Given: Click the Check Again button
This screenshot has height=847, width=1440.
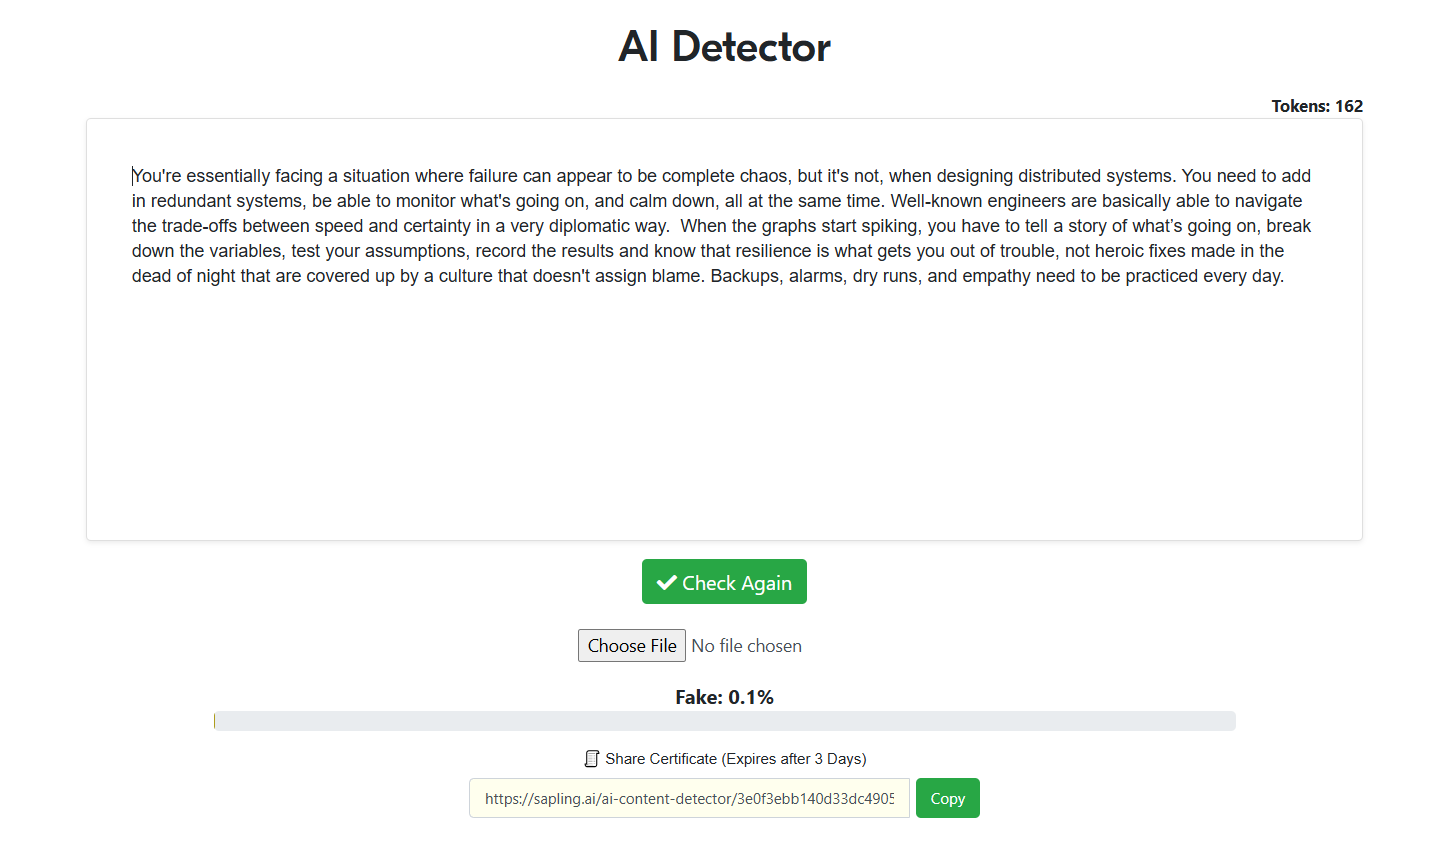Looking at the screenshot, I should click(x=724, y=582).
